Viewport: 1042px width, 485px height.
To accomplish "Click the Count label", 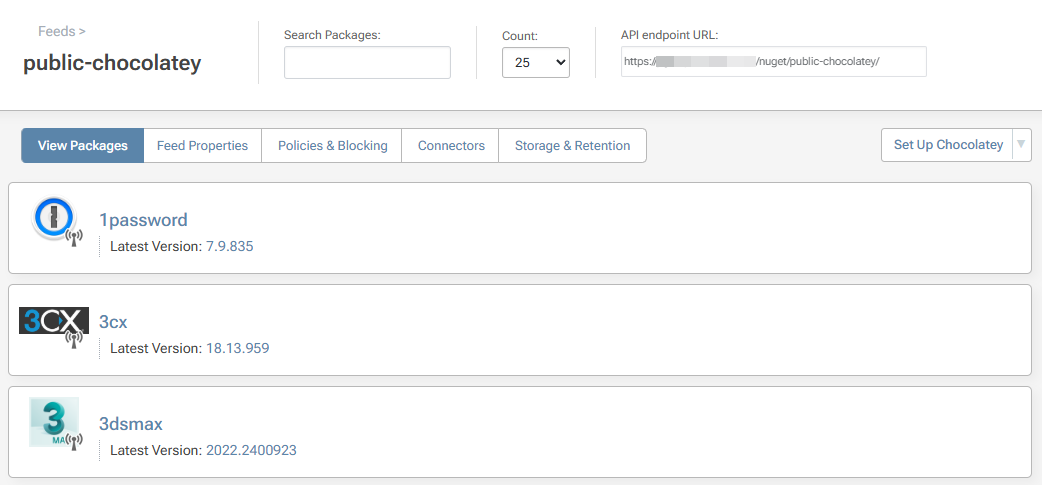I will [520, 36].
